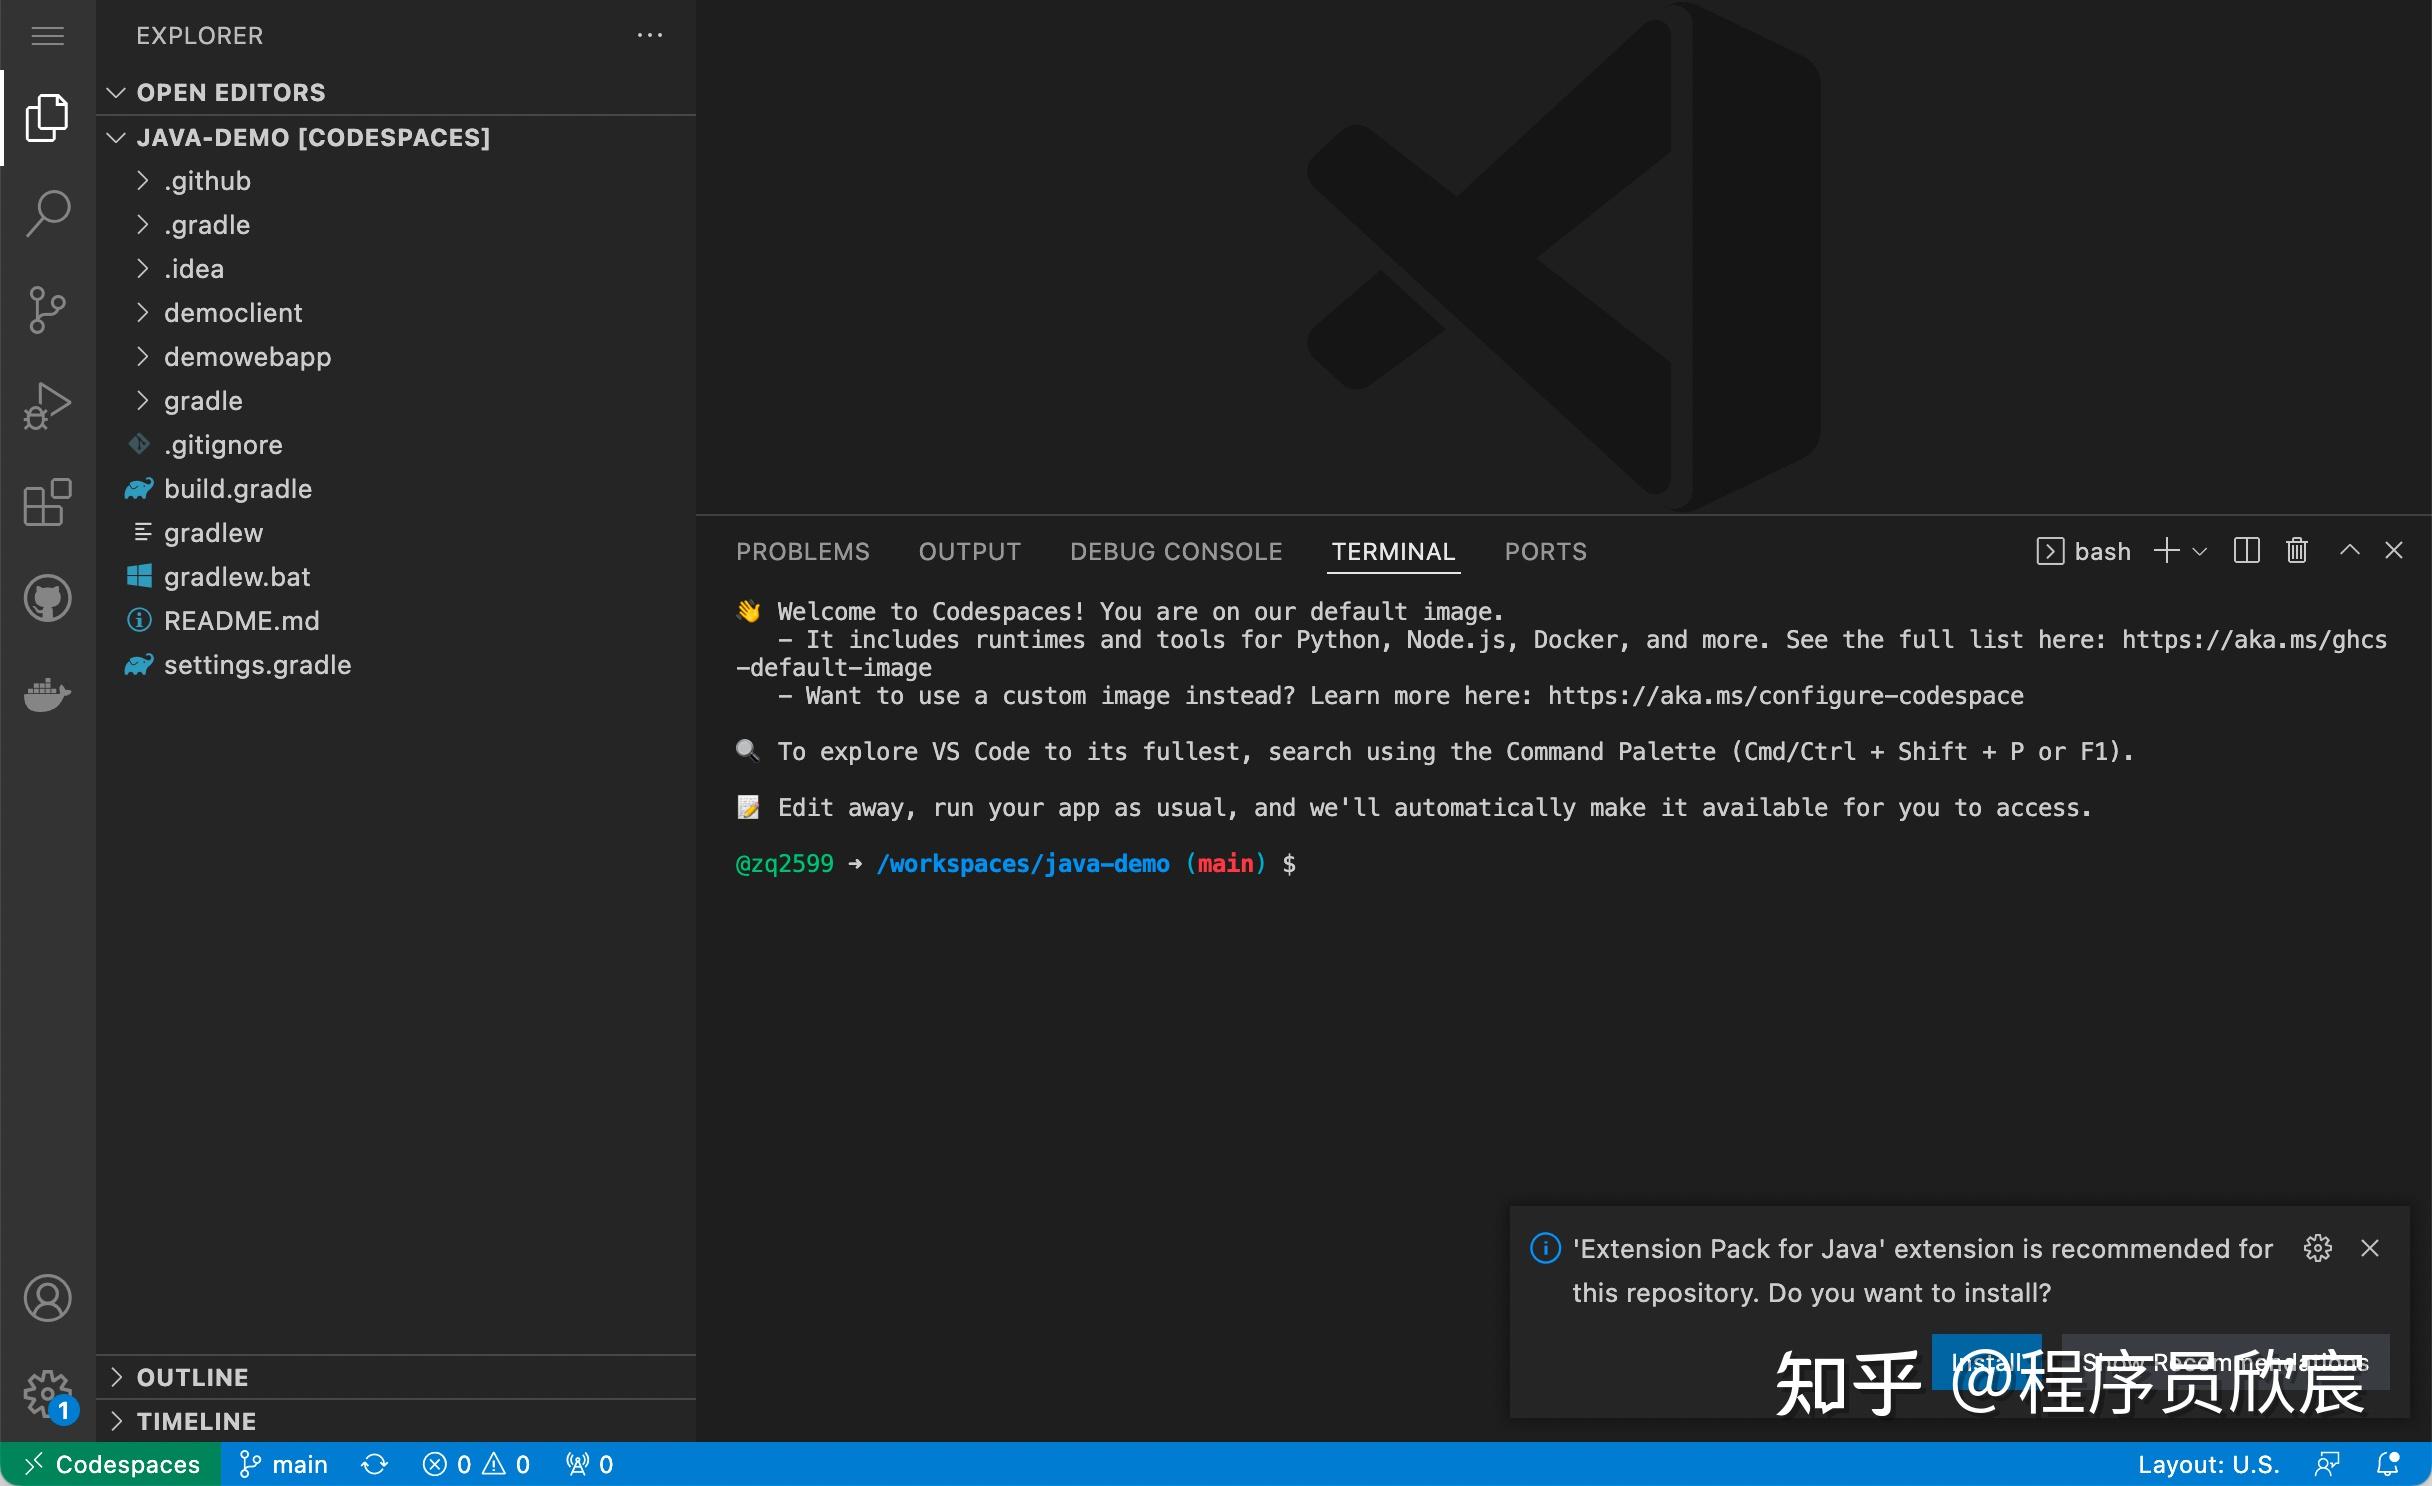The width and height of the screenshot is (2432, 1486).
Task: Switch to the PROBLEMS tab
Action: pyautogui.click(x=802, y=551)
